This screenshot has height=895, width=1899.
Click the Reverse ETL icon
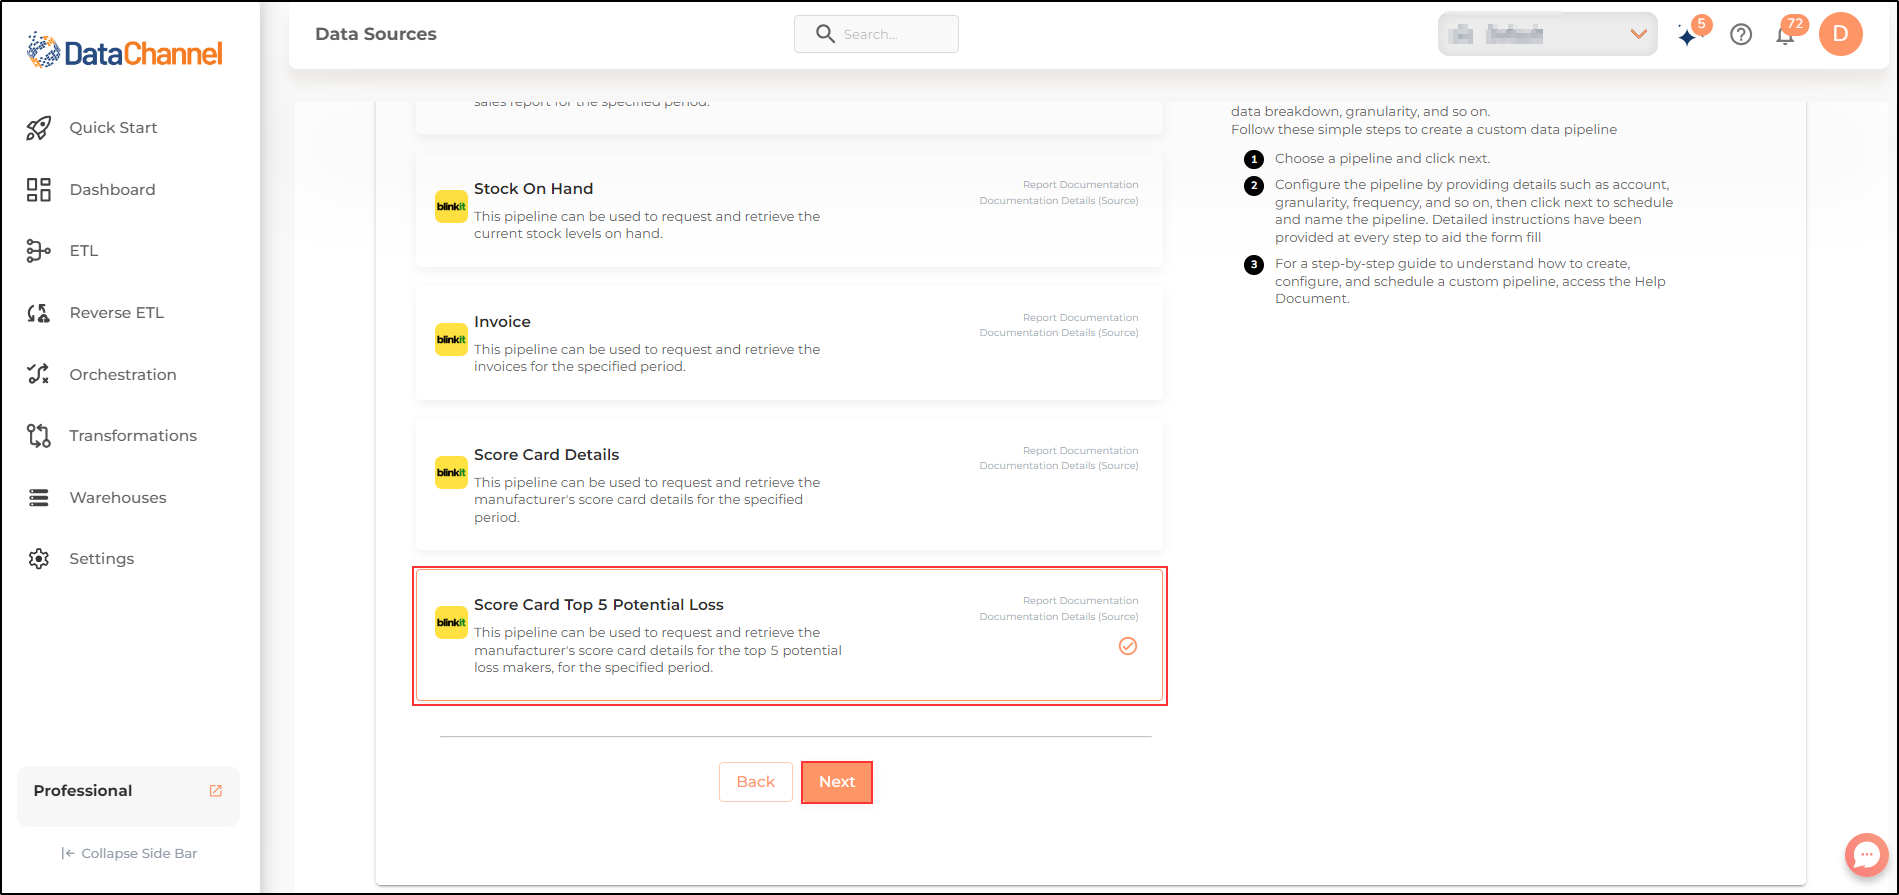point(38,313)
